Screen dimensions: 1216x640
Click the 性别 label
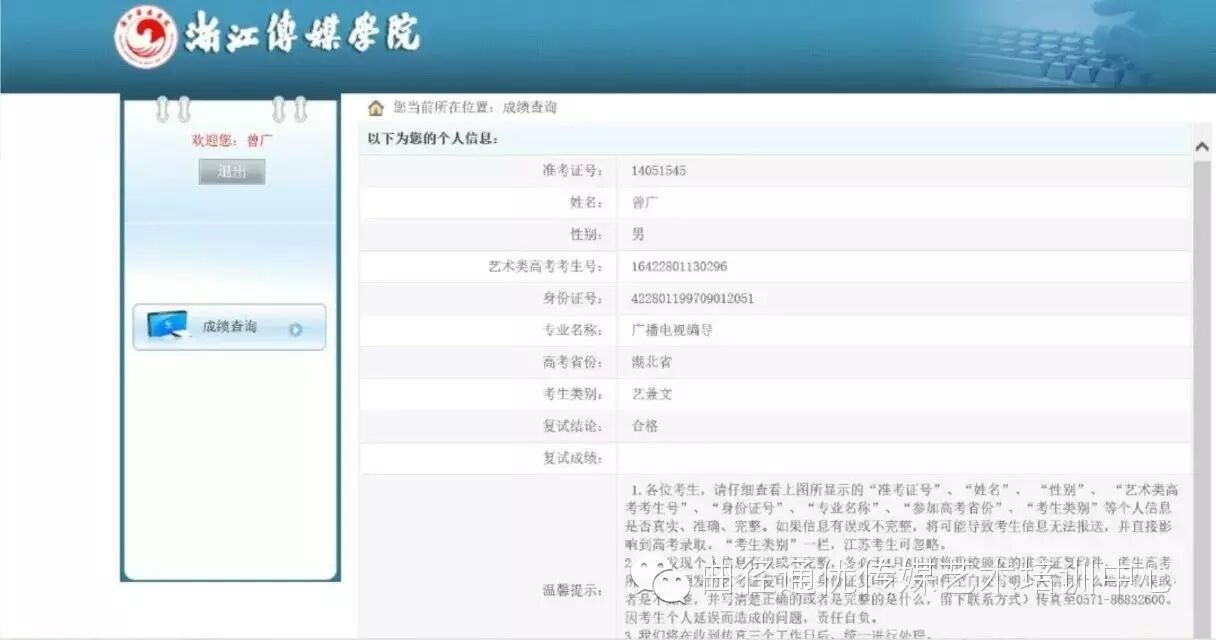coord(587,235)
